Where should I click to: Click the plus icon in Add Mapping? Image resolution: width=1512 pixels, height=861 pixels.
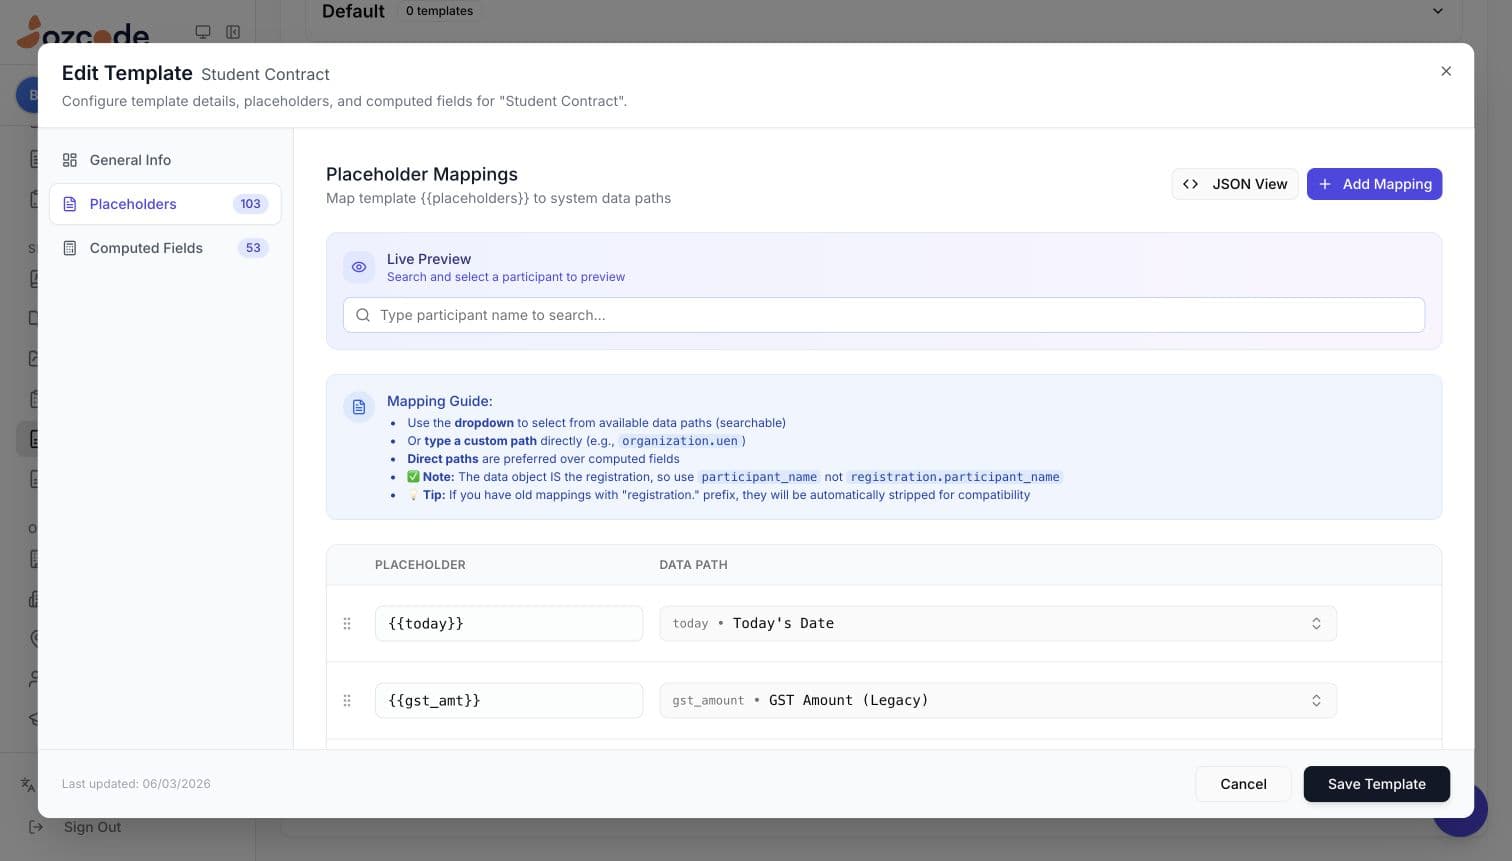click(x=1325, y=184)
